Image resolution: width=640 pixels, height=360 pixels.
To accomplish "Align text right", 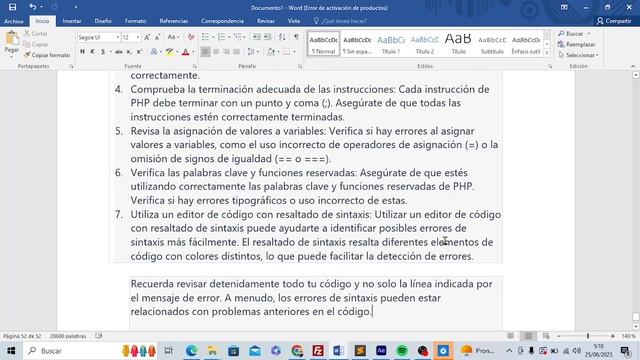I will [226, 52].
